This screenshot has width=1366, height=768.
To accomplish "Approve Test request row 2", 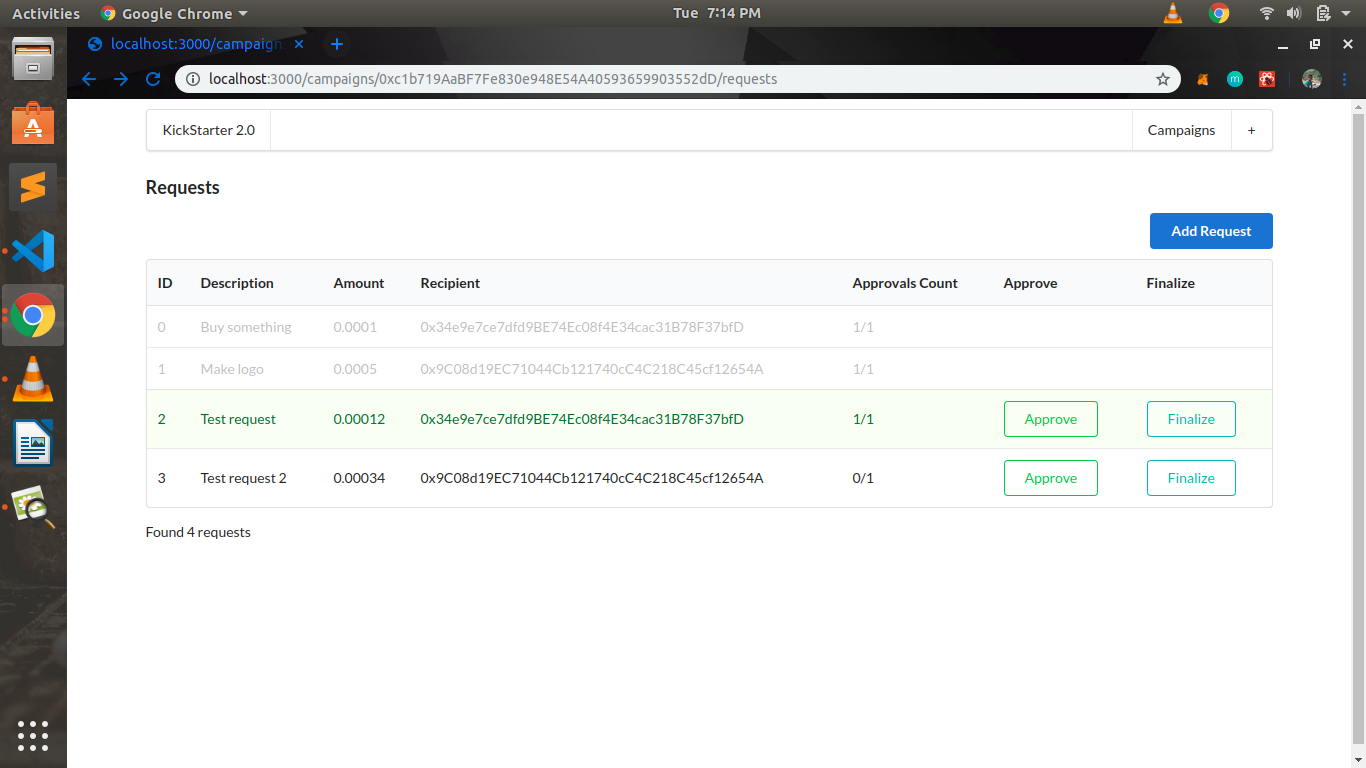I will (x=1050, y=419).
